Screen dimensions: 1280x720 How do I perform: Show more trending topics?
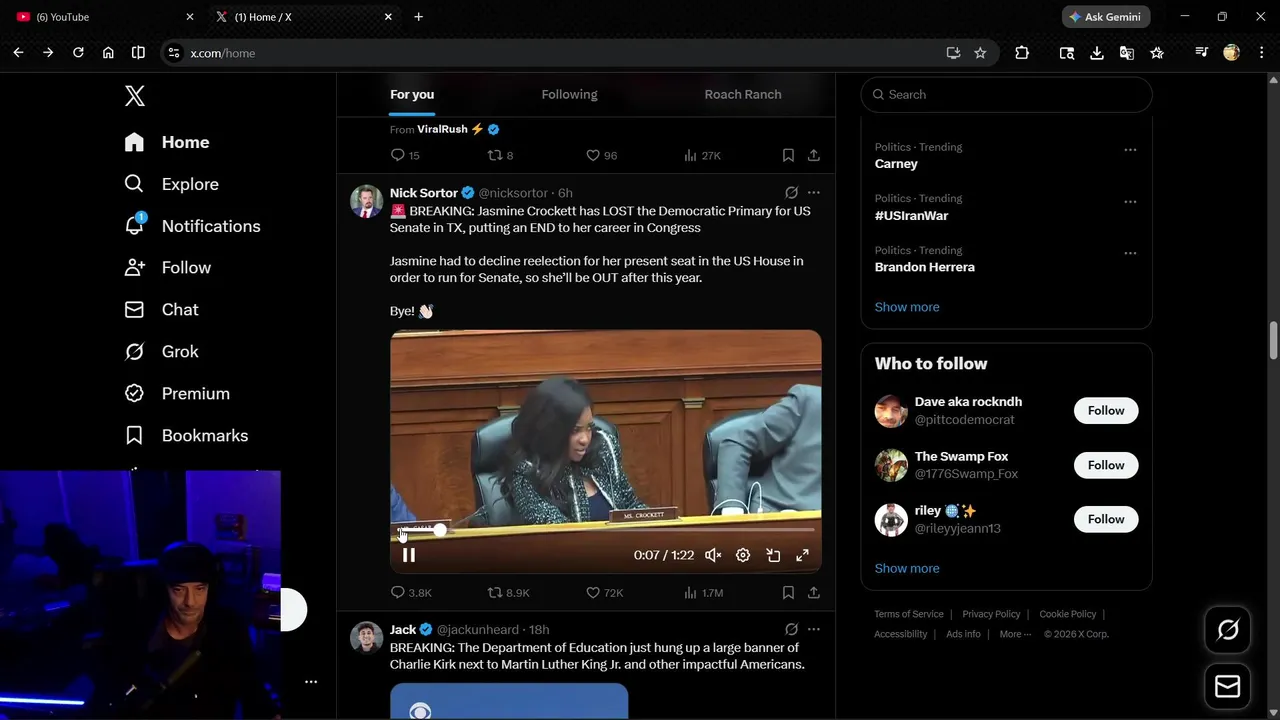pos(907,307)
